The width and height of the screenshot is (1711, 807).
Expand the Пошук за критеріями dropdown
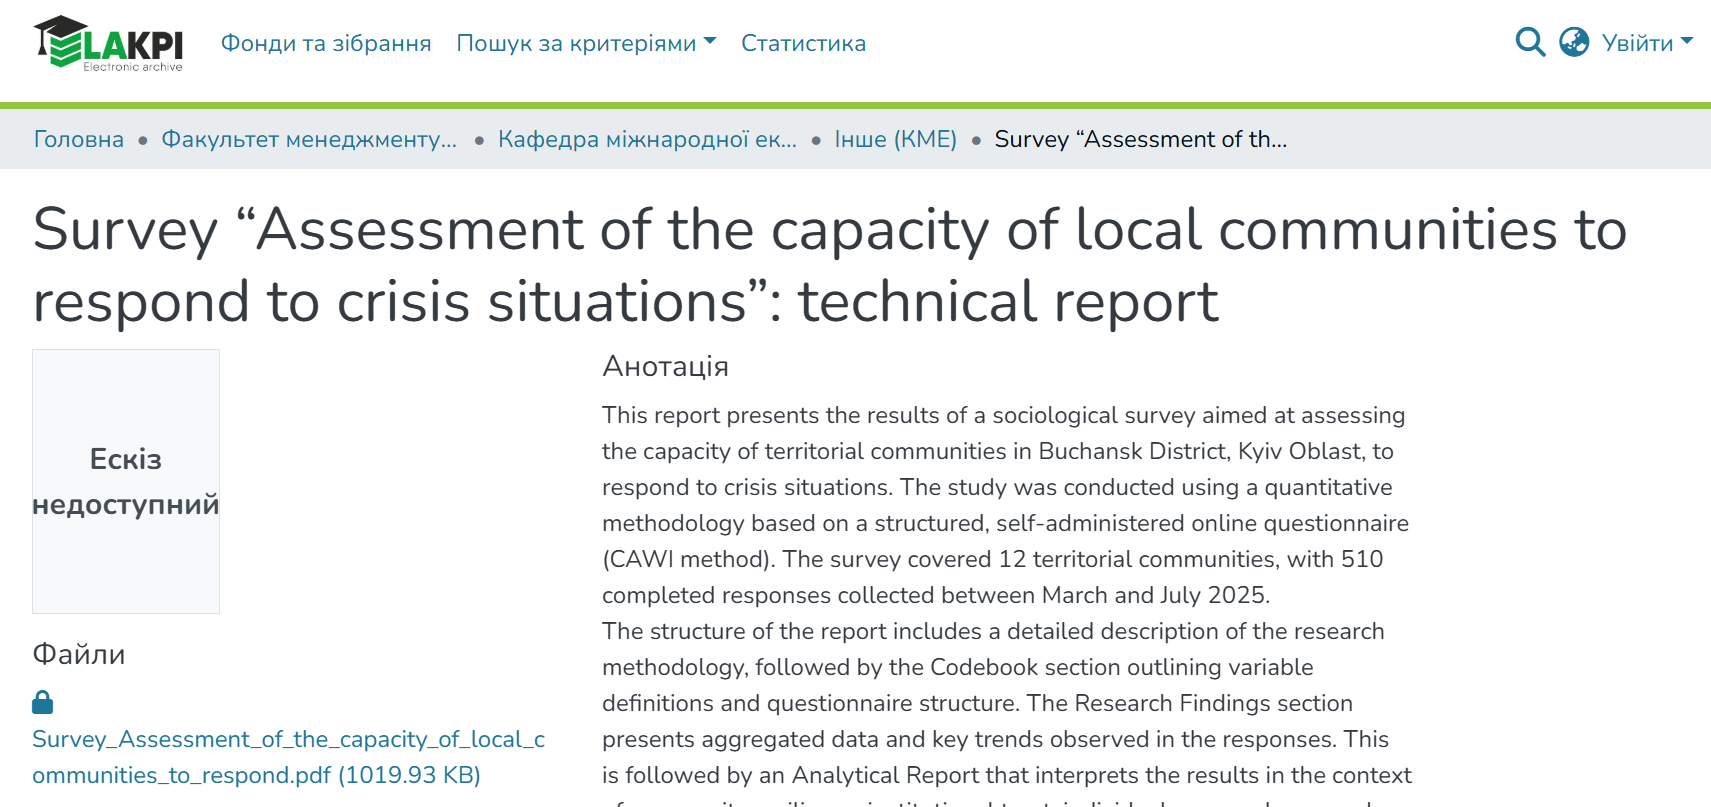click(x=586, y=43)
